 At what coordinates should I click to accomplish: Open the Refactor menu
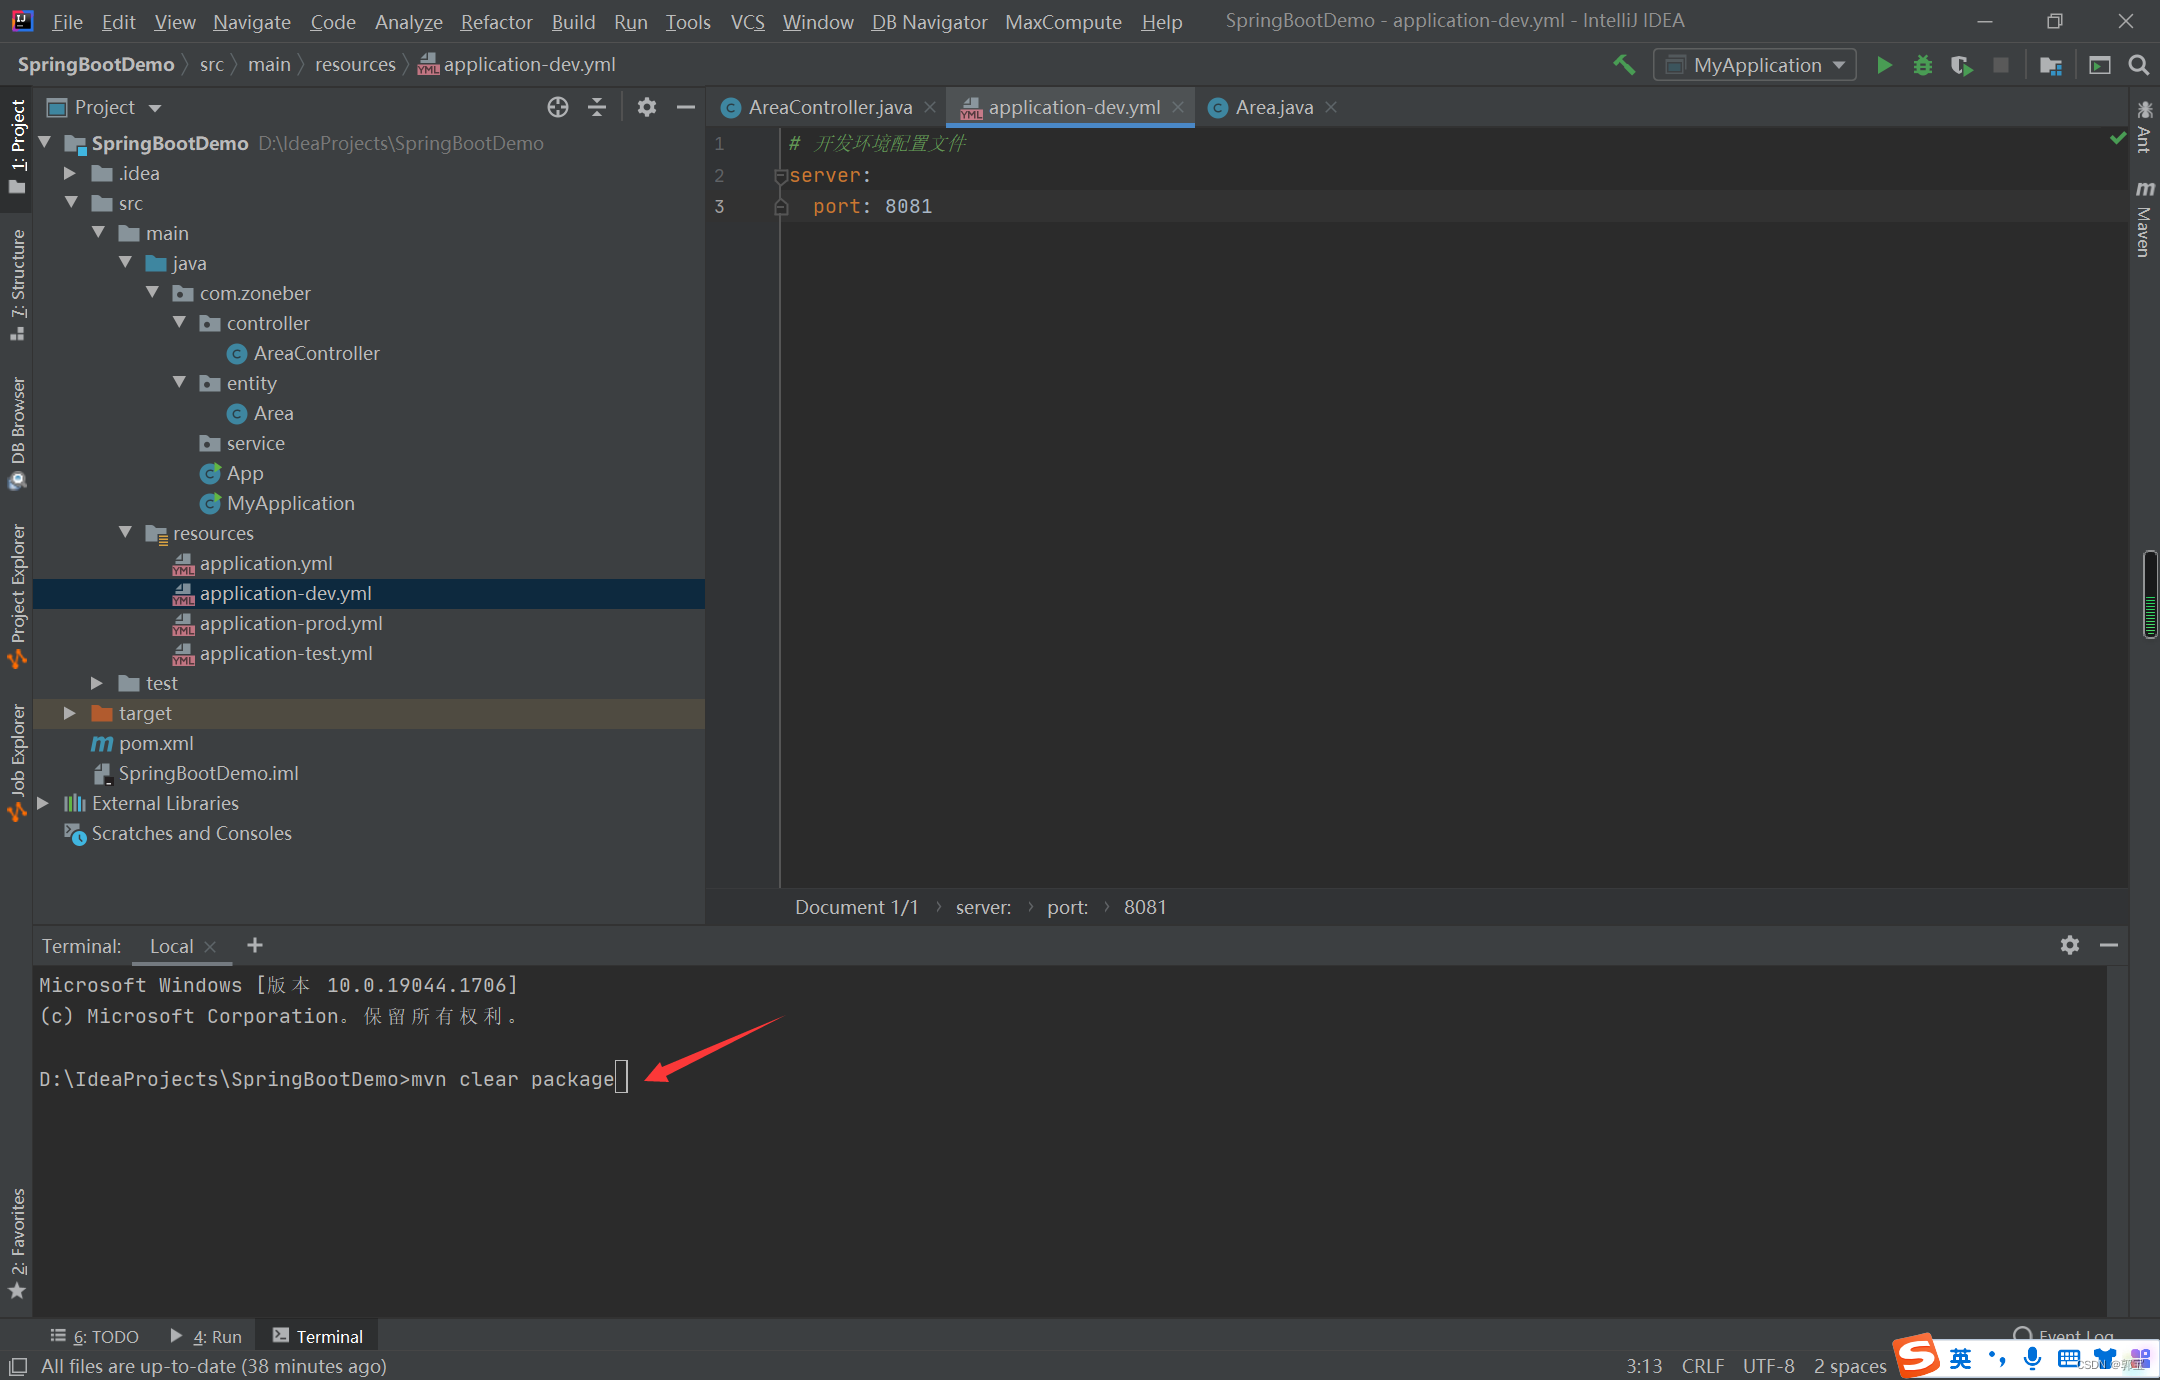tap(496, 21)
